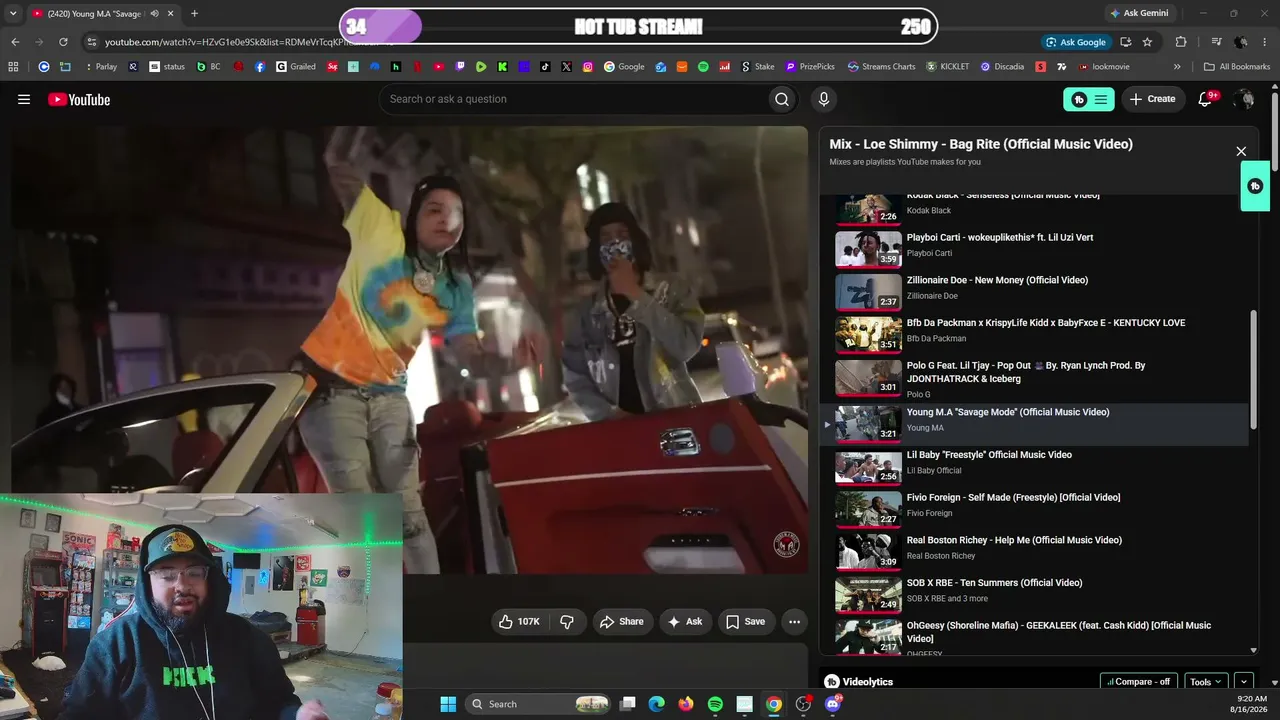Viewport: 1280px width, 720px height.
Task: Open YouTube notifications bell
Action: [x=1206, y=99]
